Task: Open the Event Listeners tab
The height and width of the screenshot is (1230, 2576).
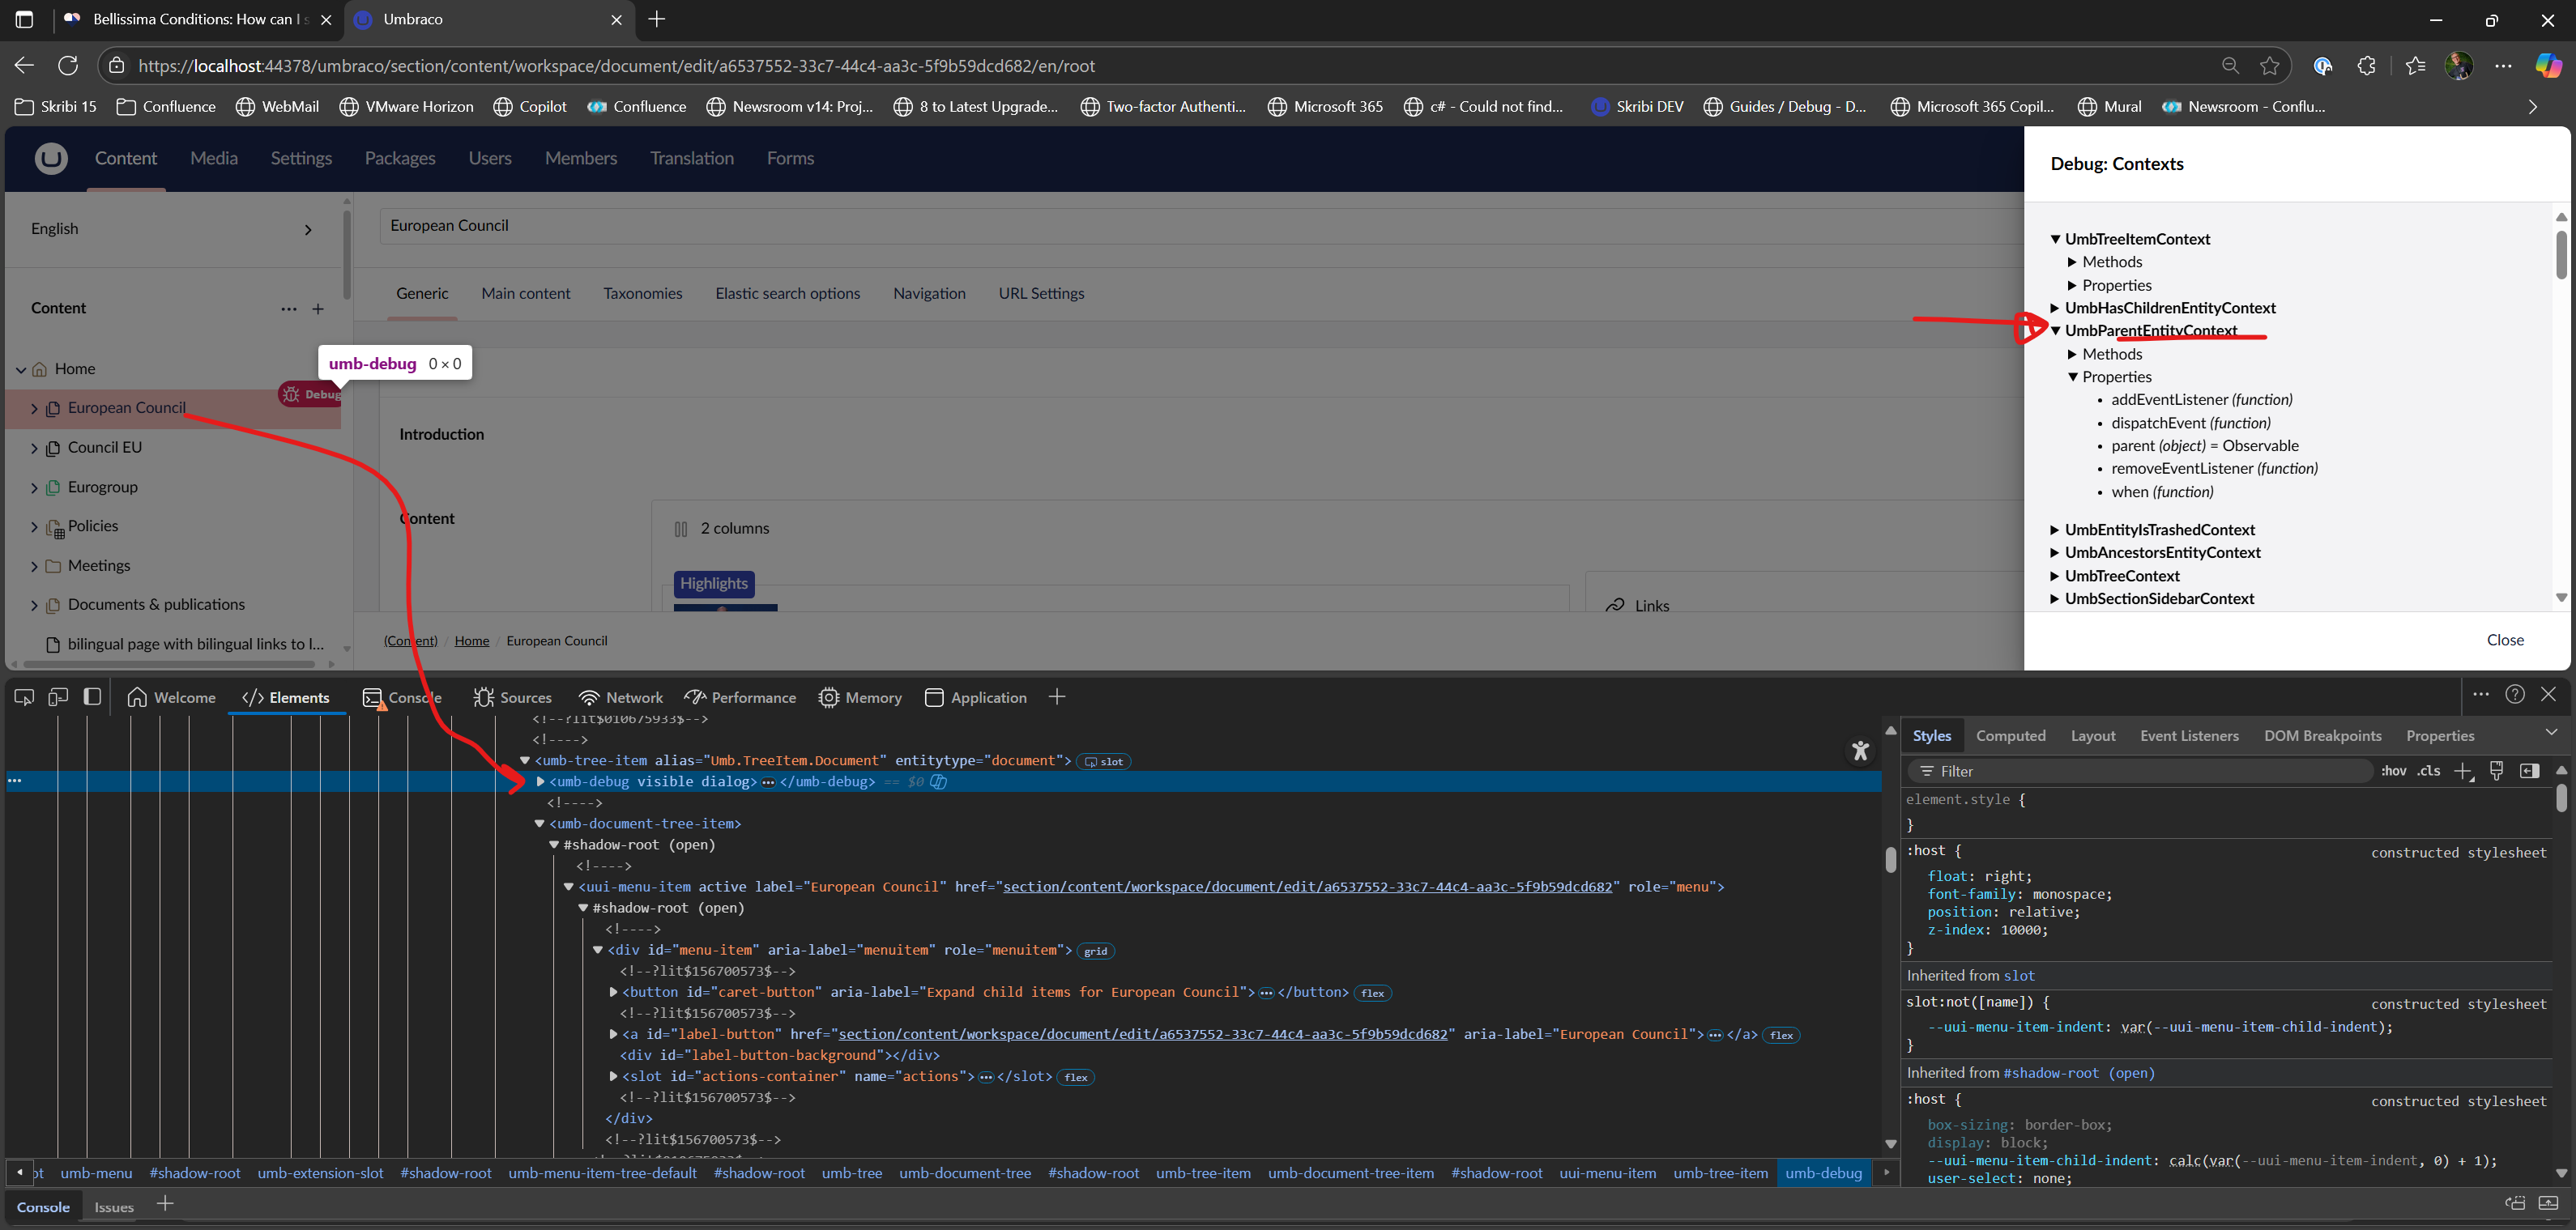Action: click(2189, 735)
